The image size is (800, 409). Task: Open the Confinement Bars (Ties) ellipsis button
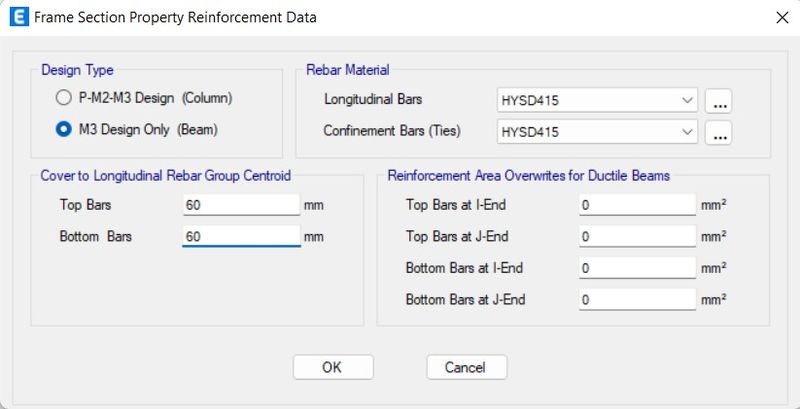(718, 133)
